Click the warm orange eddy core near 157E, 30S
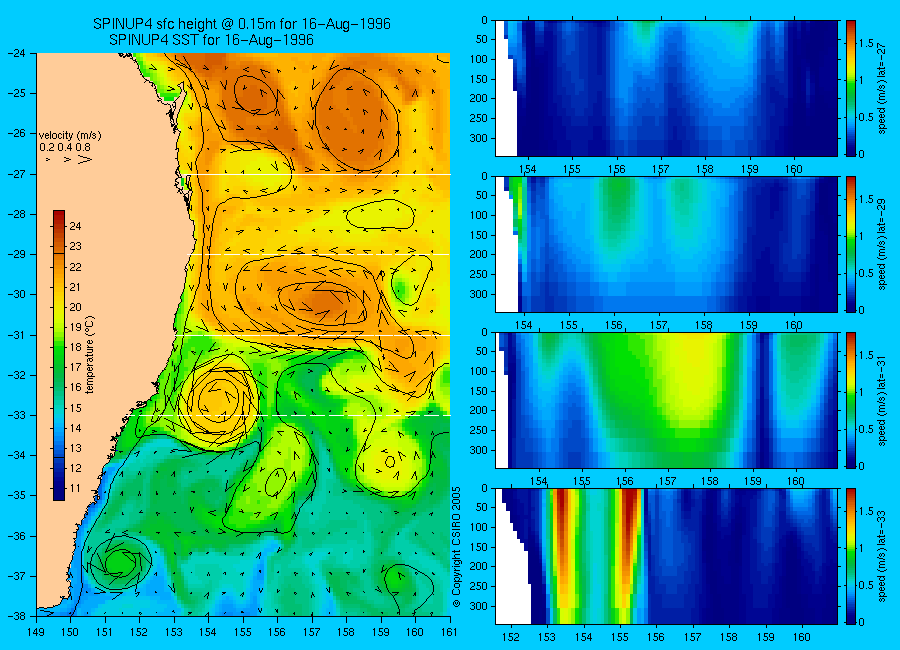The image size is (900, 650). (321, 301)
